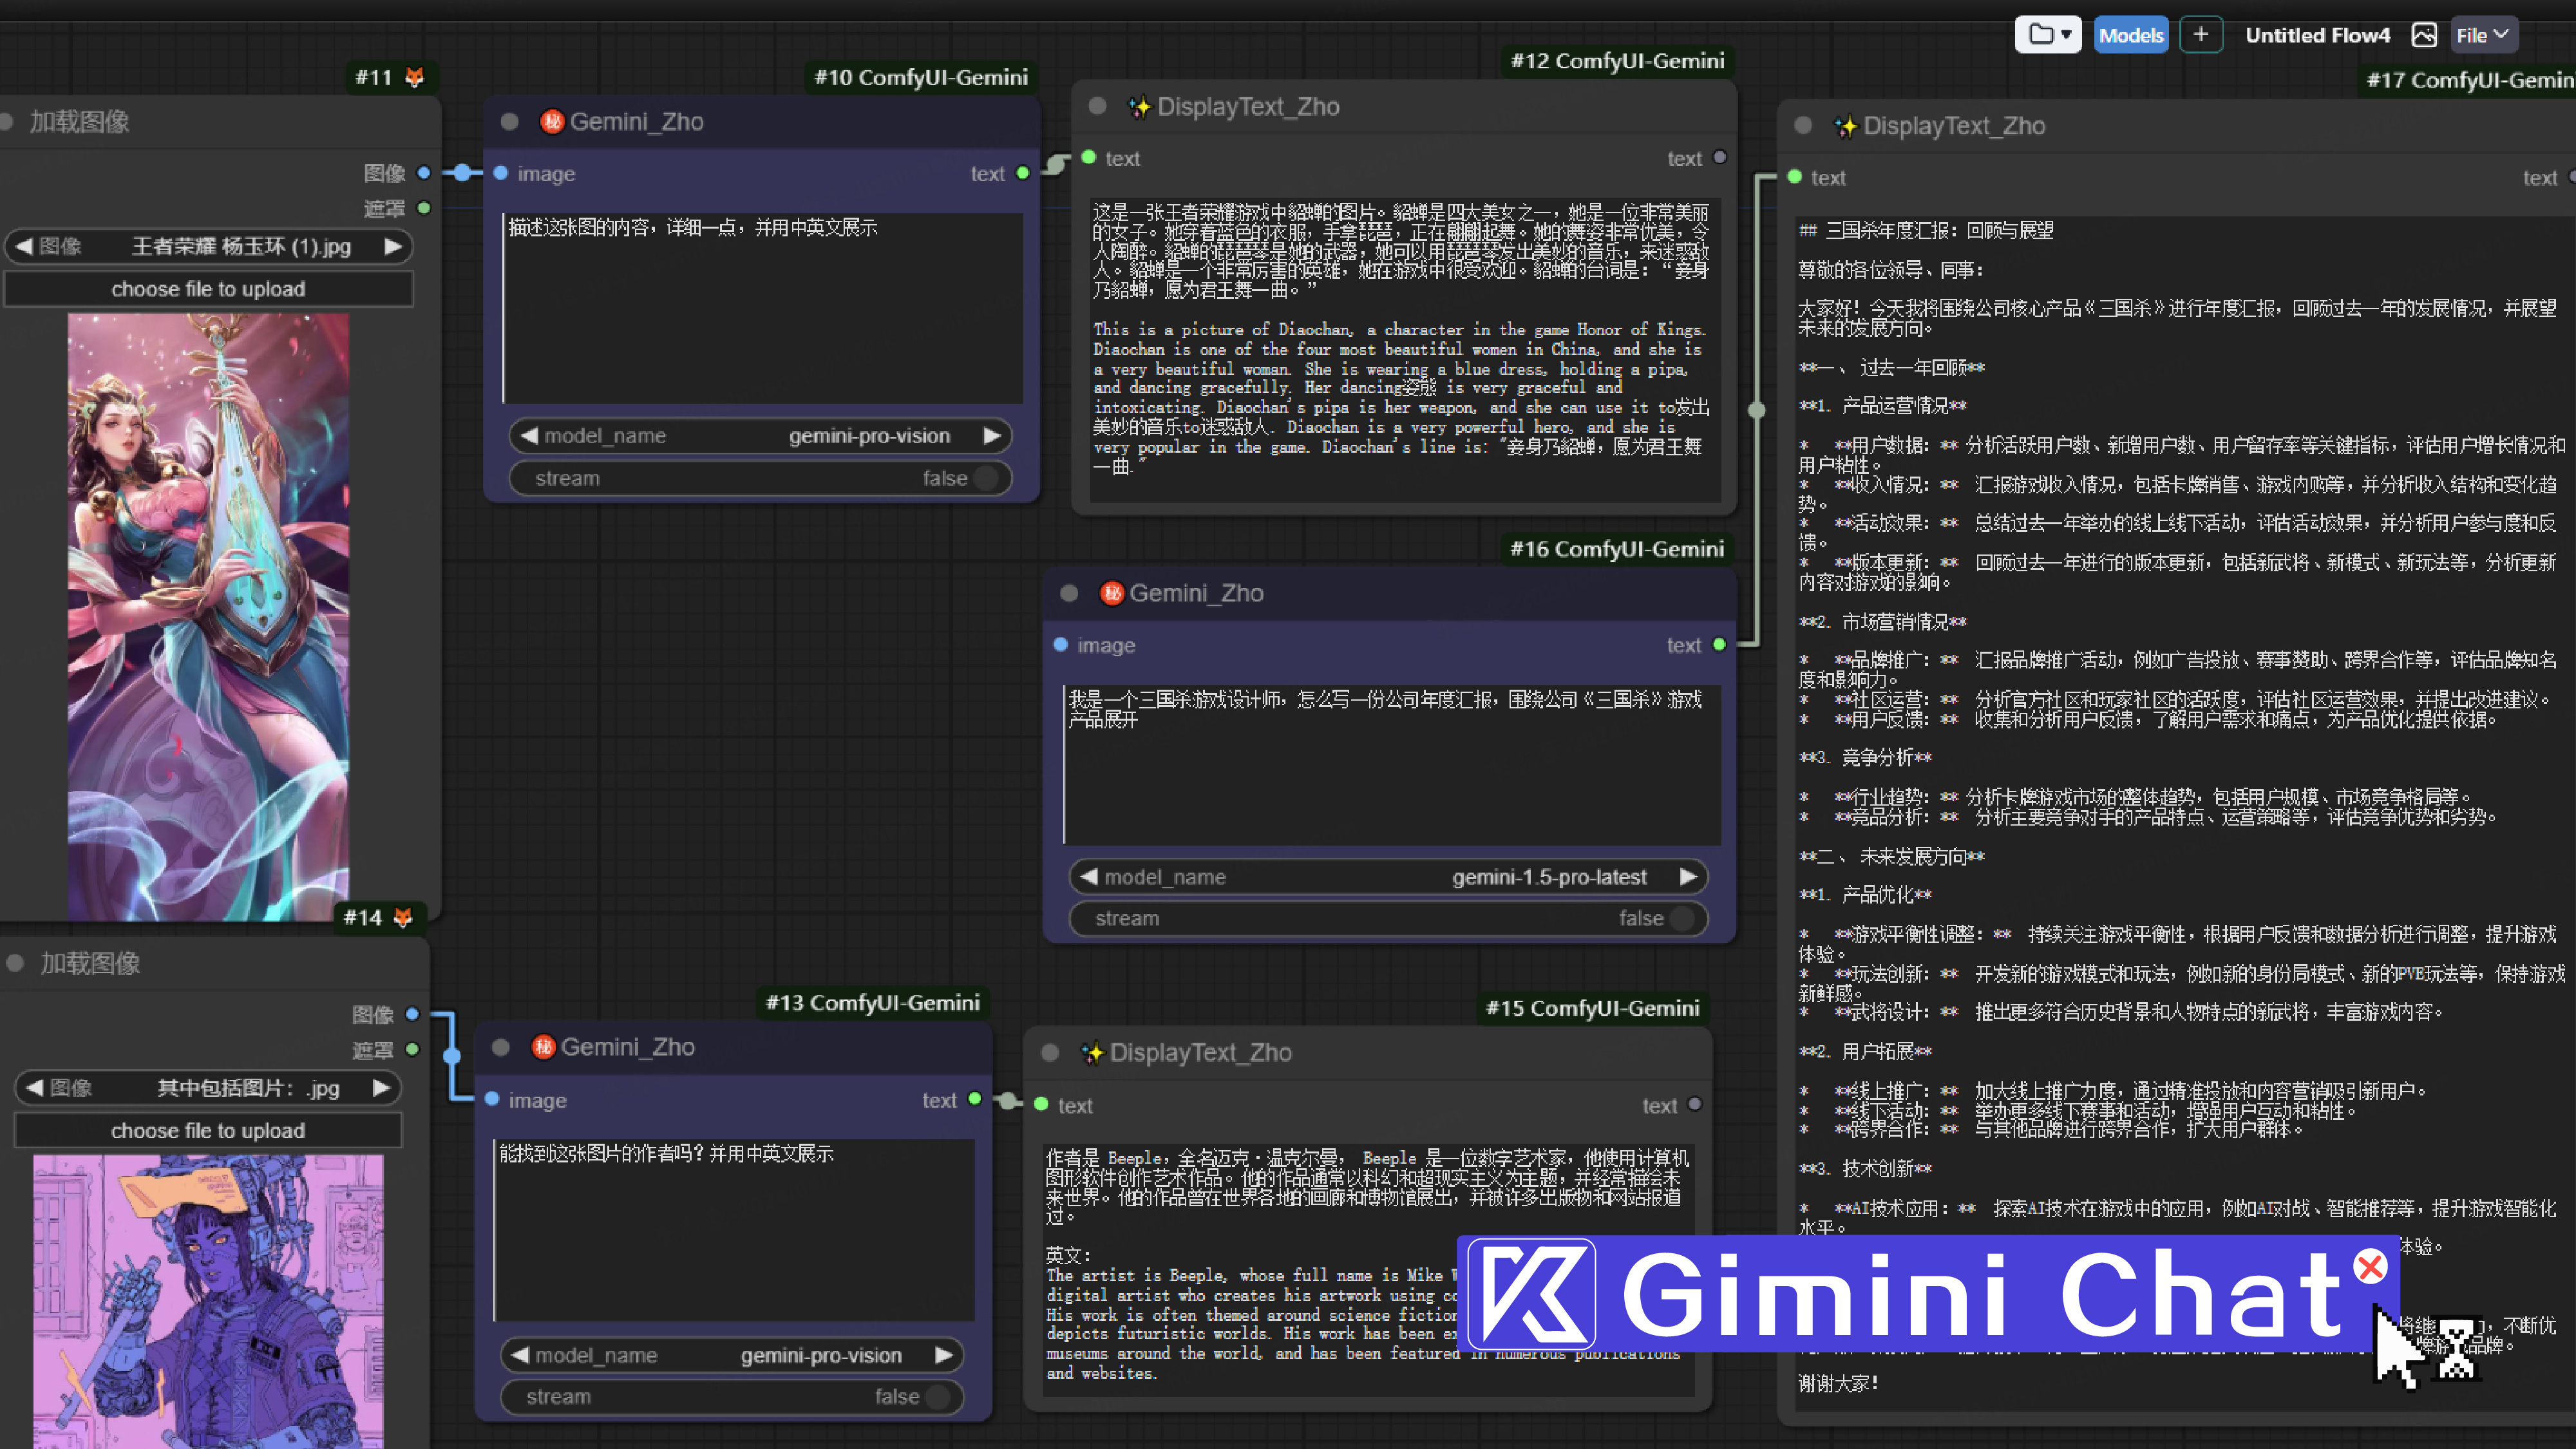This screenshot has height=1449, width=2576.
Task: Select next model_name on node #13
Action: 943,1355
